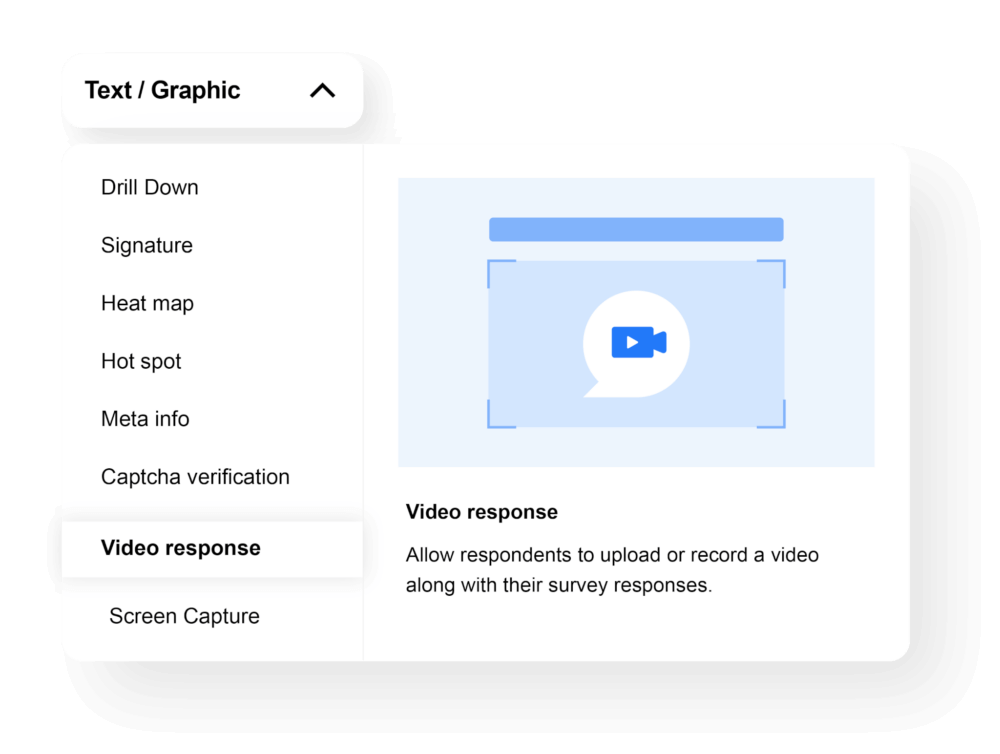The width and height of the screenshot is (1000, 754).
Task: Click the highlighted Video response item
Action: (212, 549)
